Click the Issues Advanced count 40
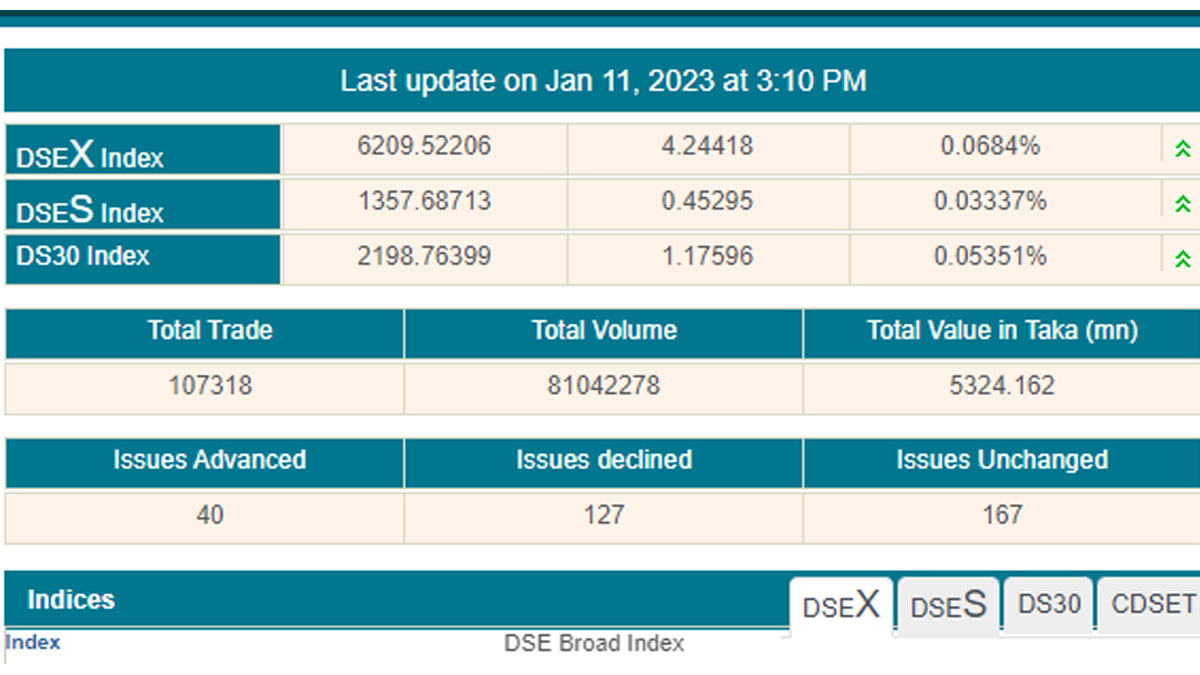 [x=210, y=515]
